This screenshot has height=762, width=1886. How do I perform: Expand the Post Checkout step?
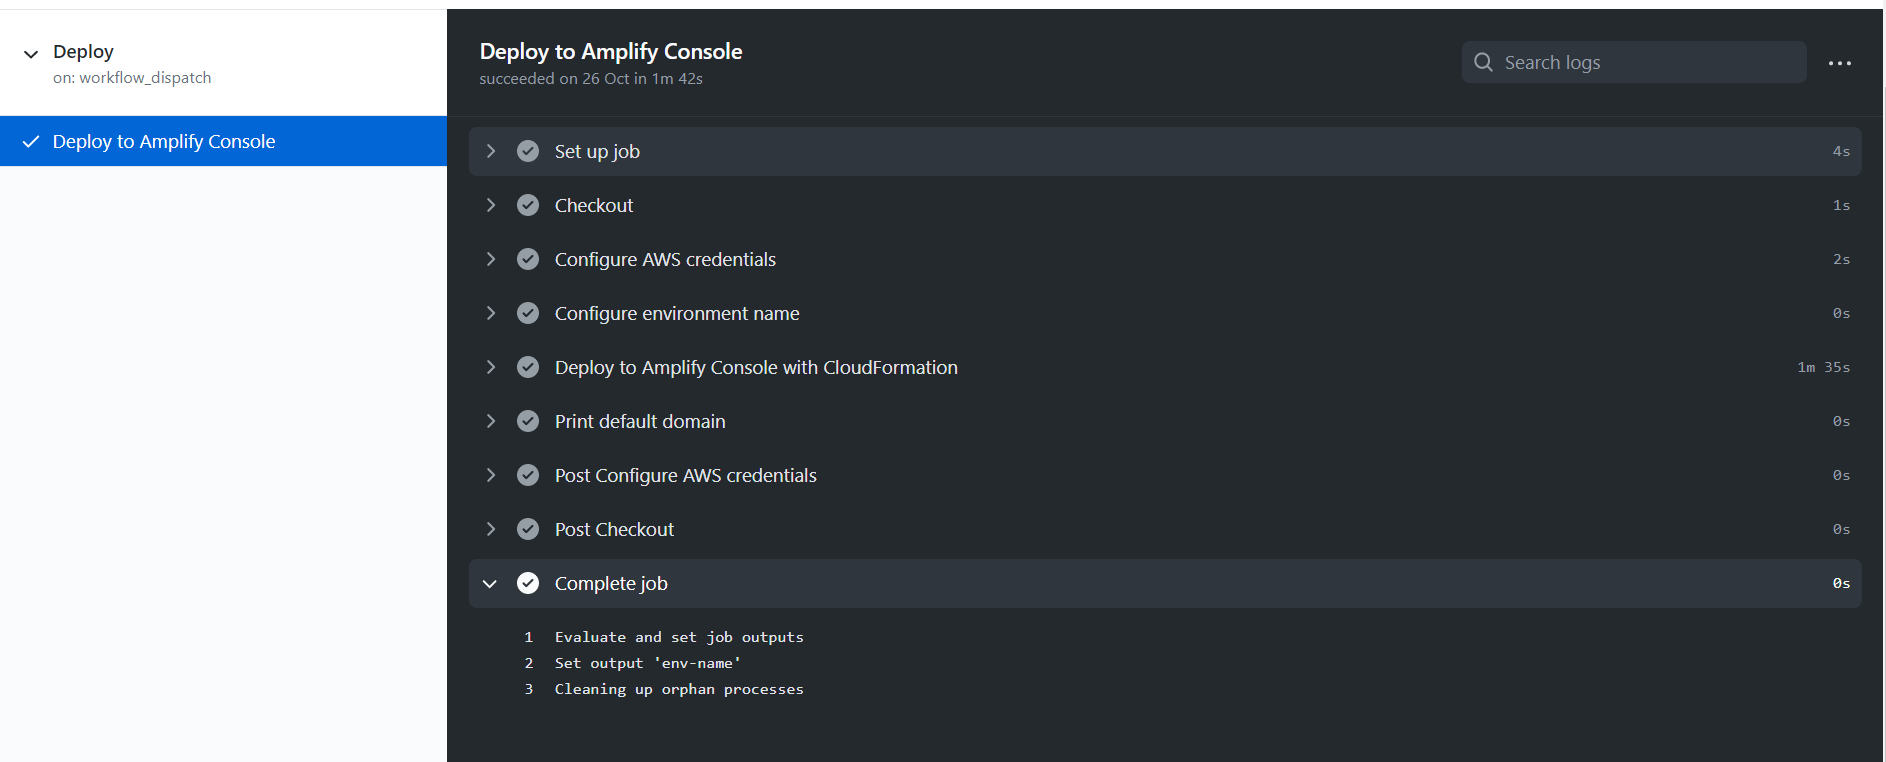point(490,528)
